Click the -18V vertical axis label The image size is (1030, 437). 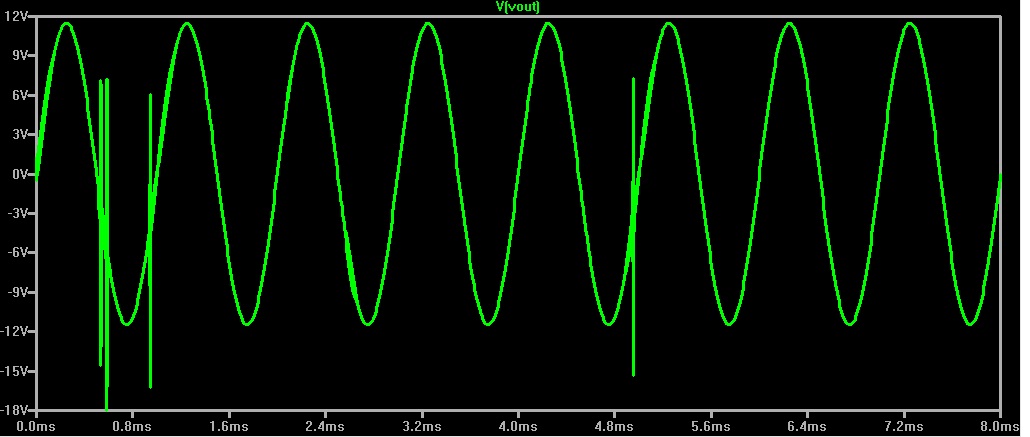14,409
